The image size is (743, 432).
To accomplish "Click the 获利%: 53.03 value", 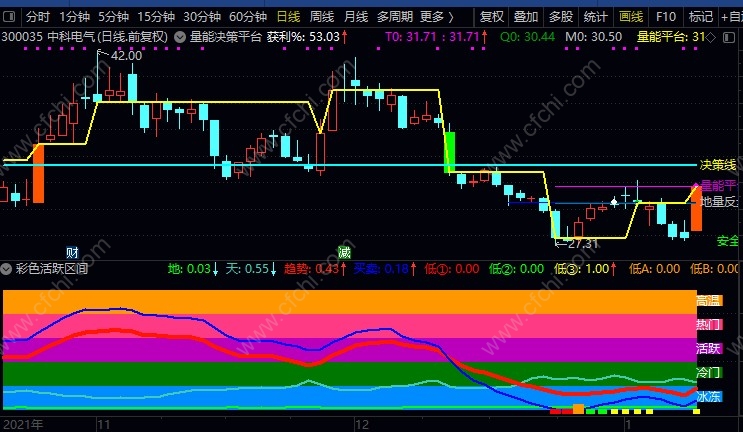I will pos(307,37).
